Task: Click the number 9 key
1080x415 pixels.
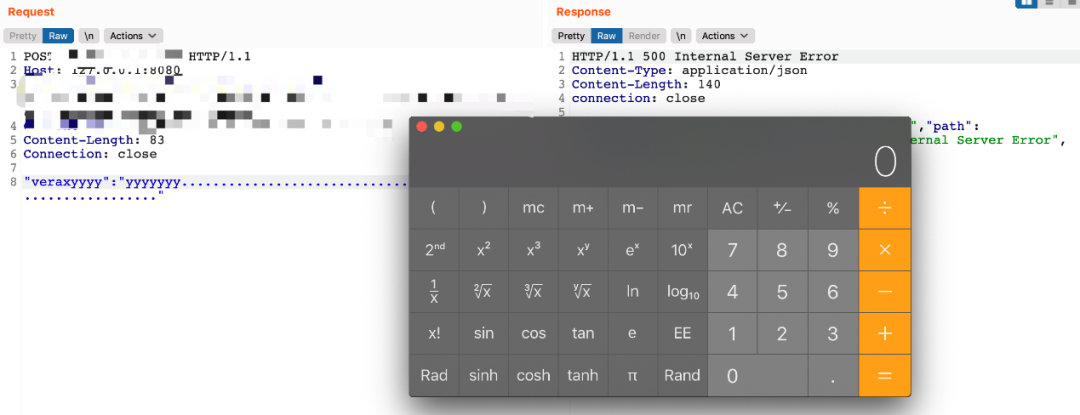Action: click(x=833, y=251)
